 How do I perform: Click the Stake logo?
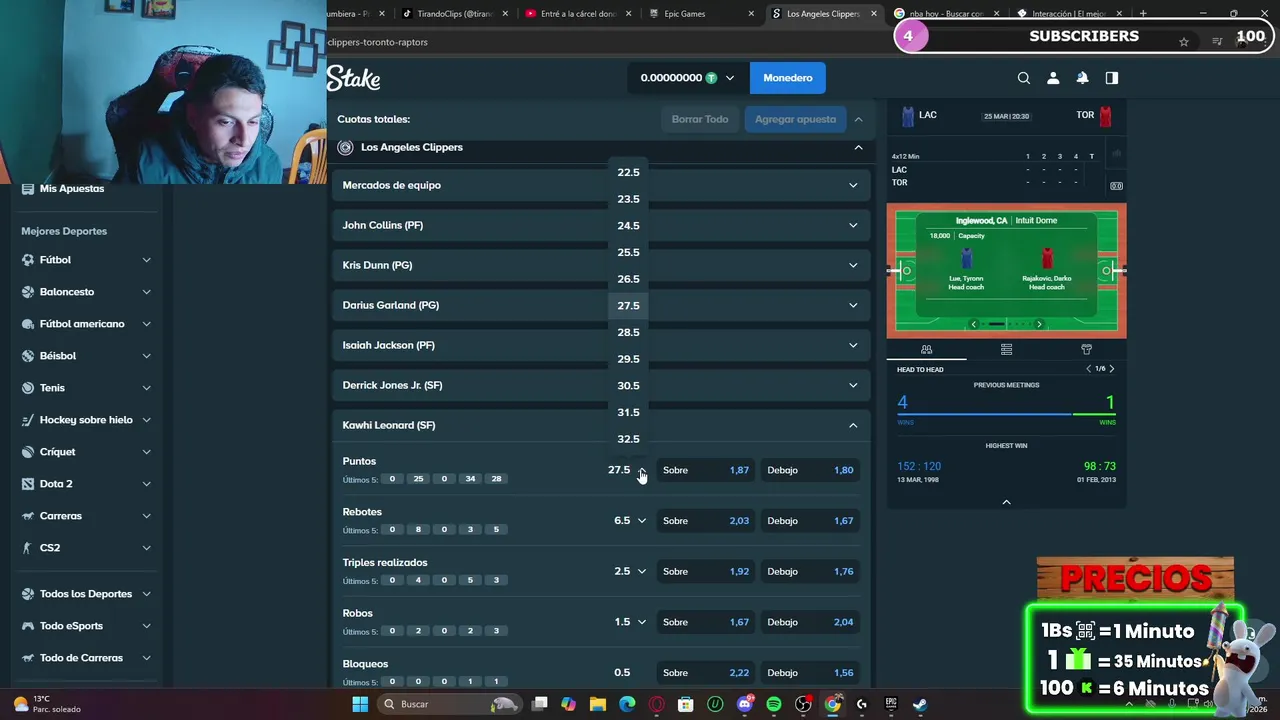pos(353,78)
